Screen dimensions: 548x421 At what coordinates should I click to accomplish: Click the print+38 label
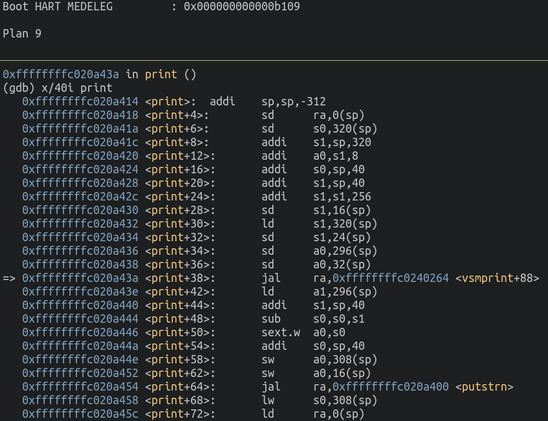point(180,278)
